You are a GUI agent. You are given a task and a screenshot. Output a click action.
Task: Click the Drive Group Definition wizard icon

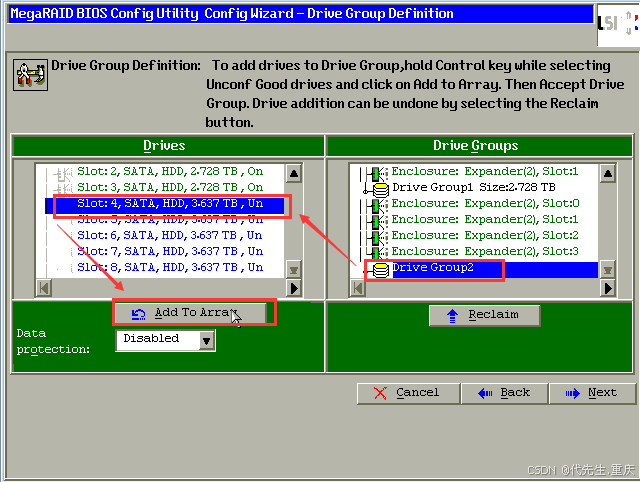tap(30, 75)
